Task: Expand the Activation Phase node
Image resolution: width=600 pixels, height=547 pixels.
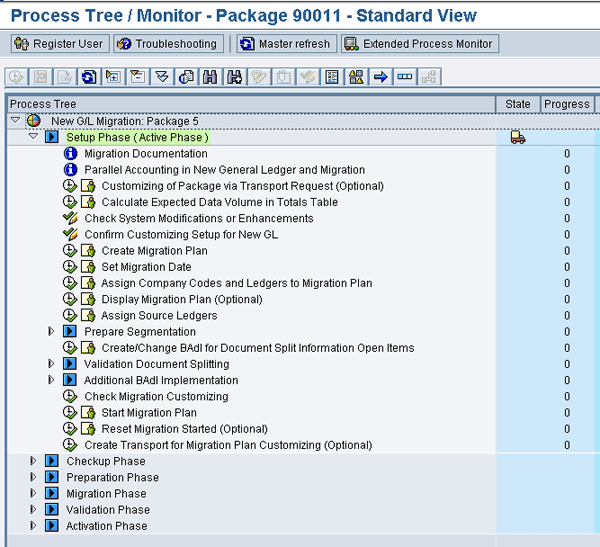Action: (33, 526)
